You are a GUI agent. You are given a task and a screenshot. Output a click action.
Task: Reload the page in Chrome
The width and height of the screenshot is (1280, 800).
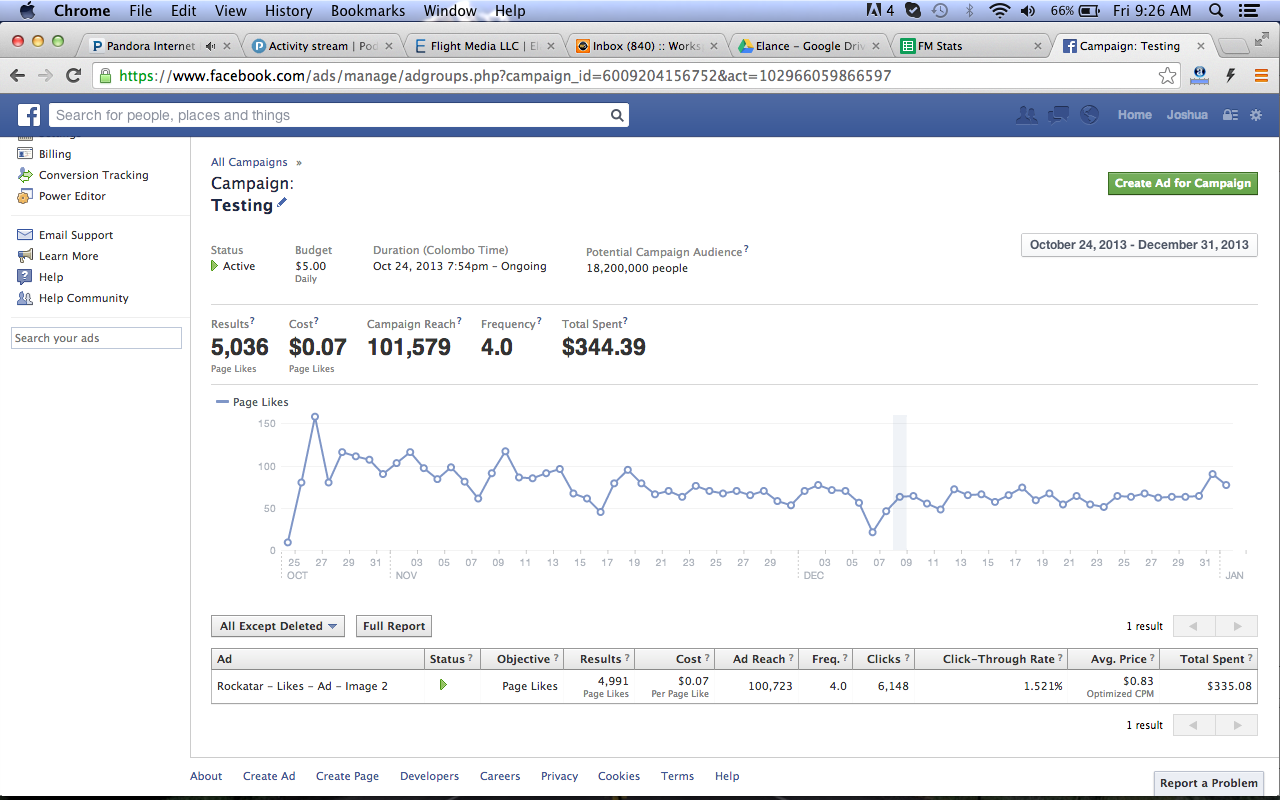[73, 76]
